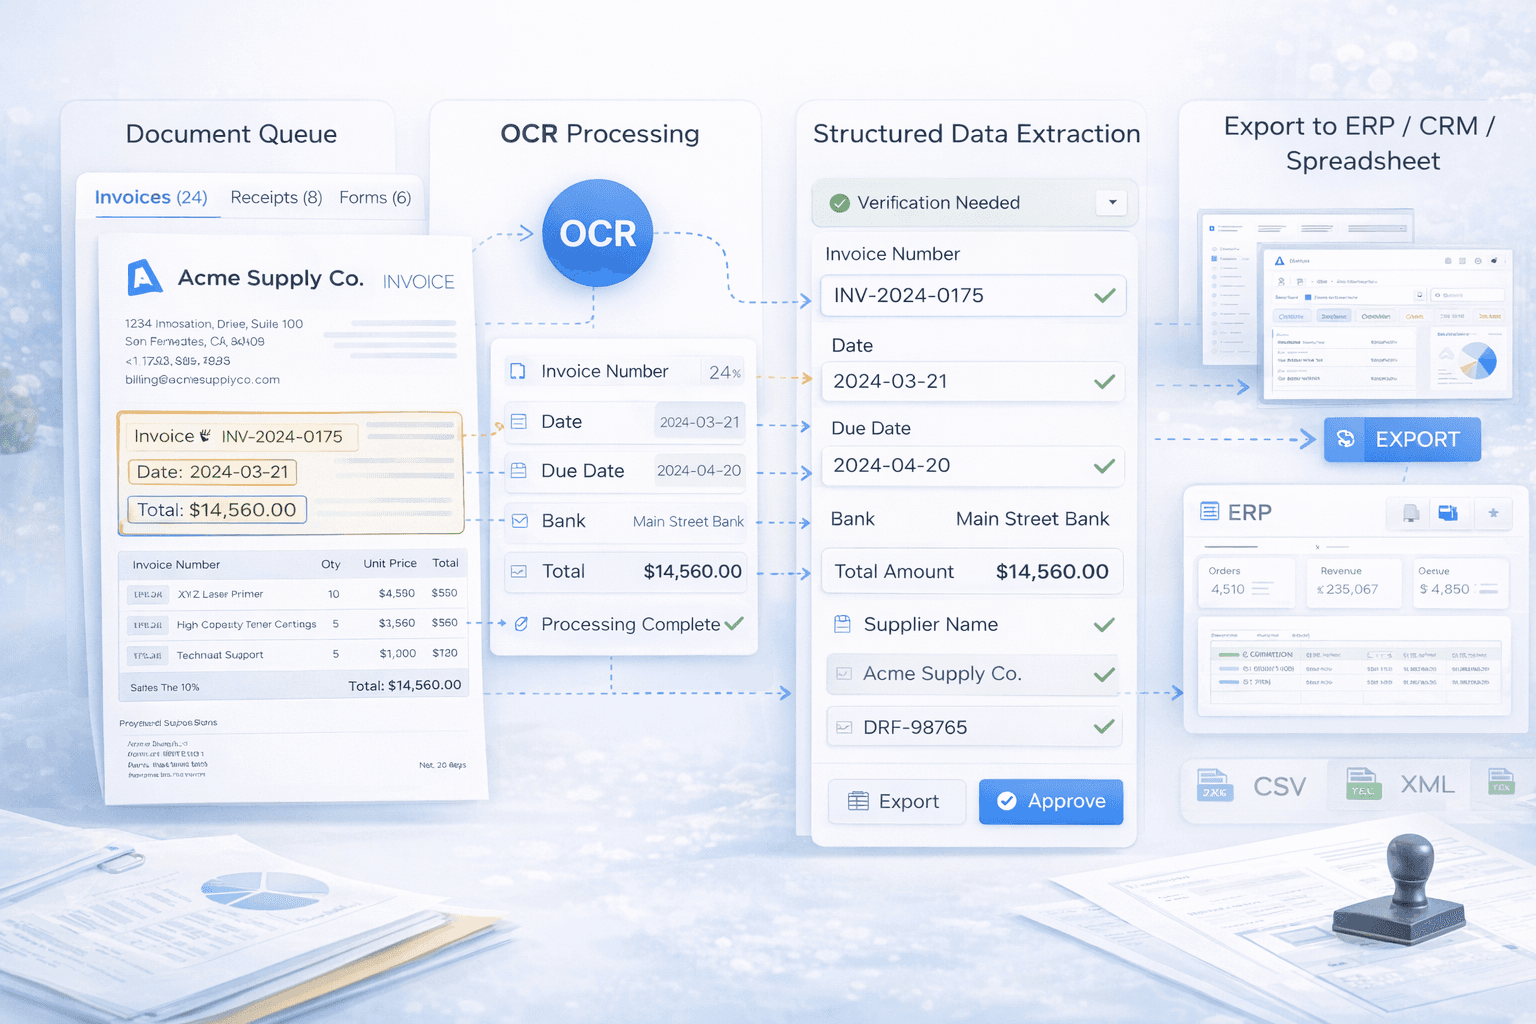Viewport: 1536px width, 1024px height.
Task: Click the Invoice Number row icon in OCR panel
Action: point(518,371)
